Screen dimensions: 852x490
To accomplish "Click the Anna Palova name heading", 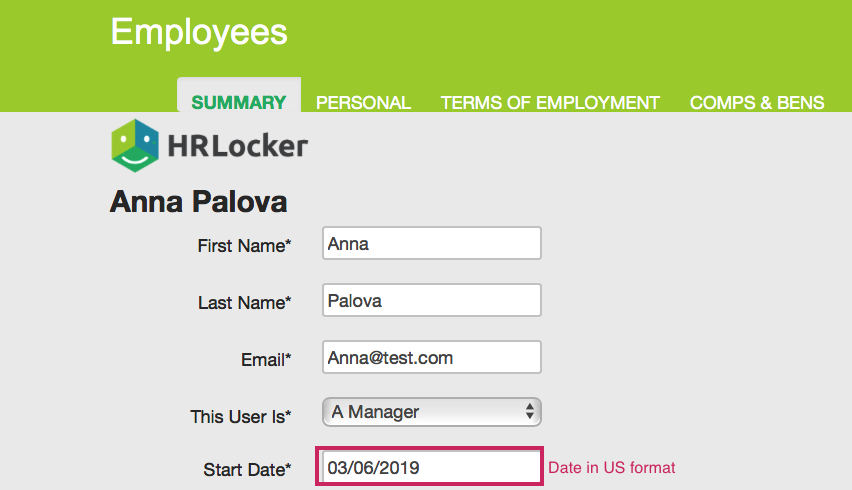I will [198, 202].
